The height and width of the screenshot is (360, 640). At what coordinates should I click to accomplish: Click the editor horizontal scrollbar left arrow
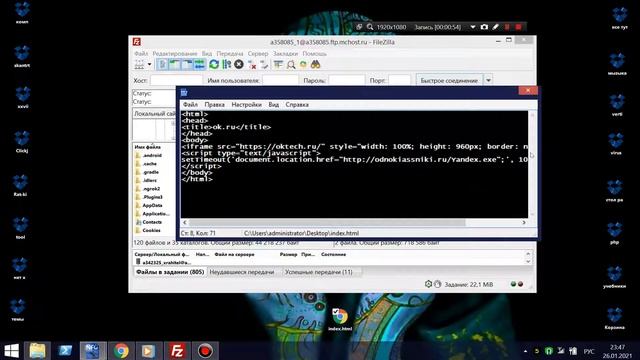tap(185, 222)
